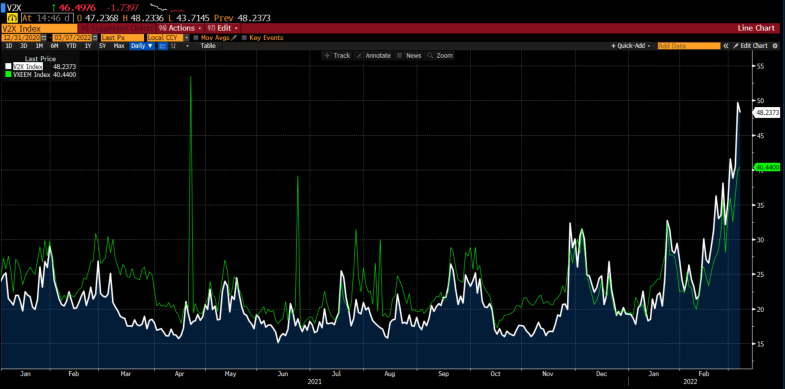Activate the Annotate tool

(373, 56)
